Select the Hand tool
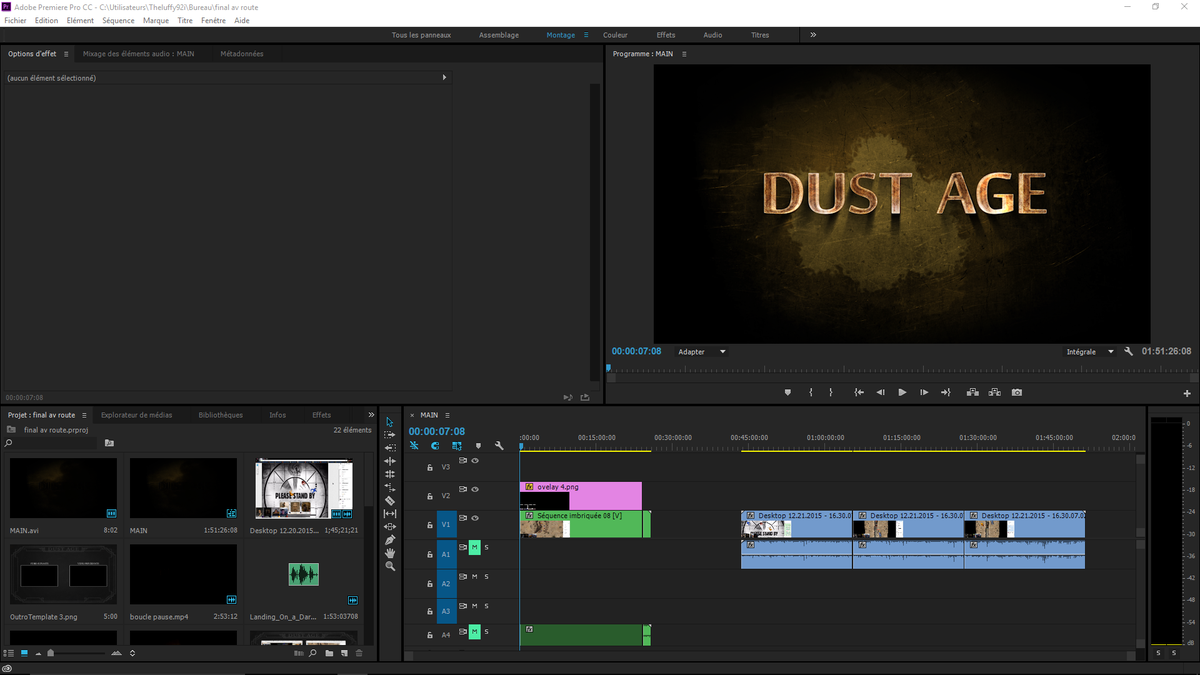The width and height of the screenshot is (1200, 675). (x=390, y=553)
